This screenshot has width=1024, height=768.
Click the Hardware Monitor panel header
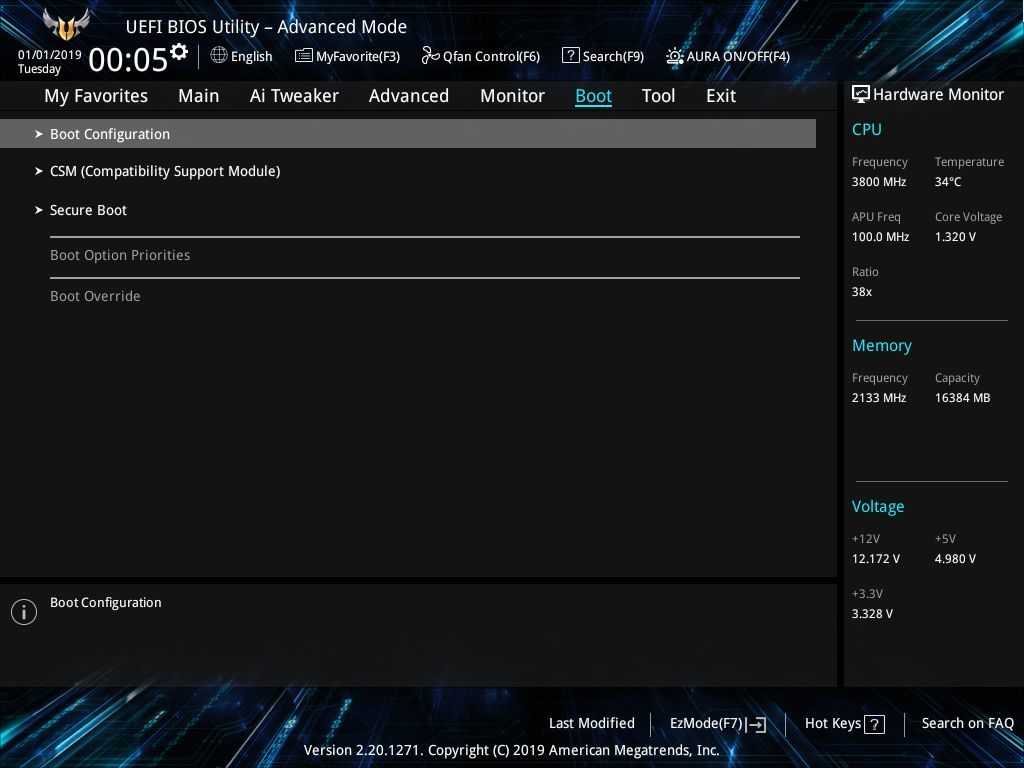[x=928, y=95]
